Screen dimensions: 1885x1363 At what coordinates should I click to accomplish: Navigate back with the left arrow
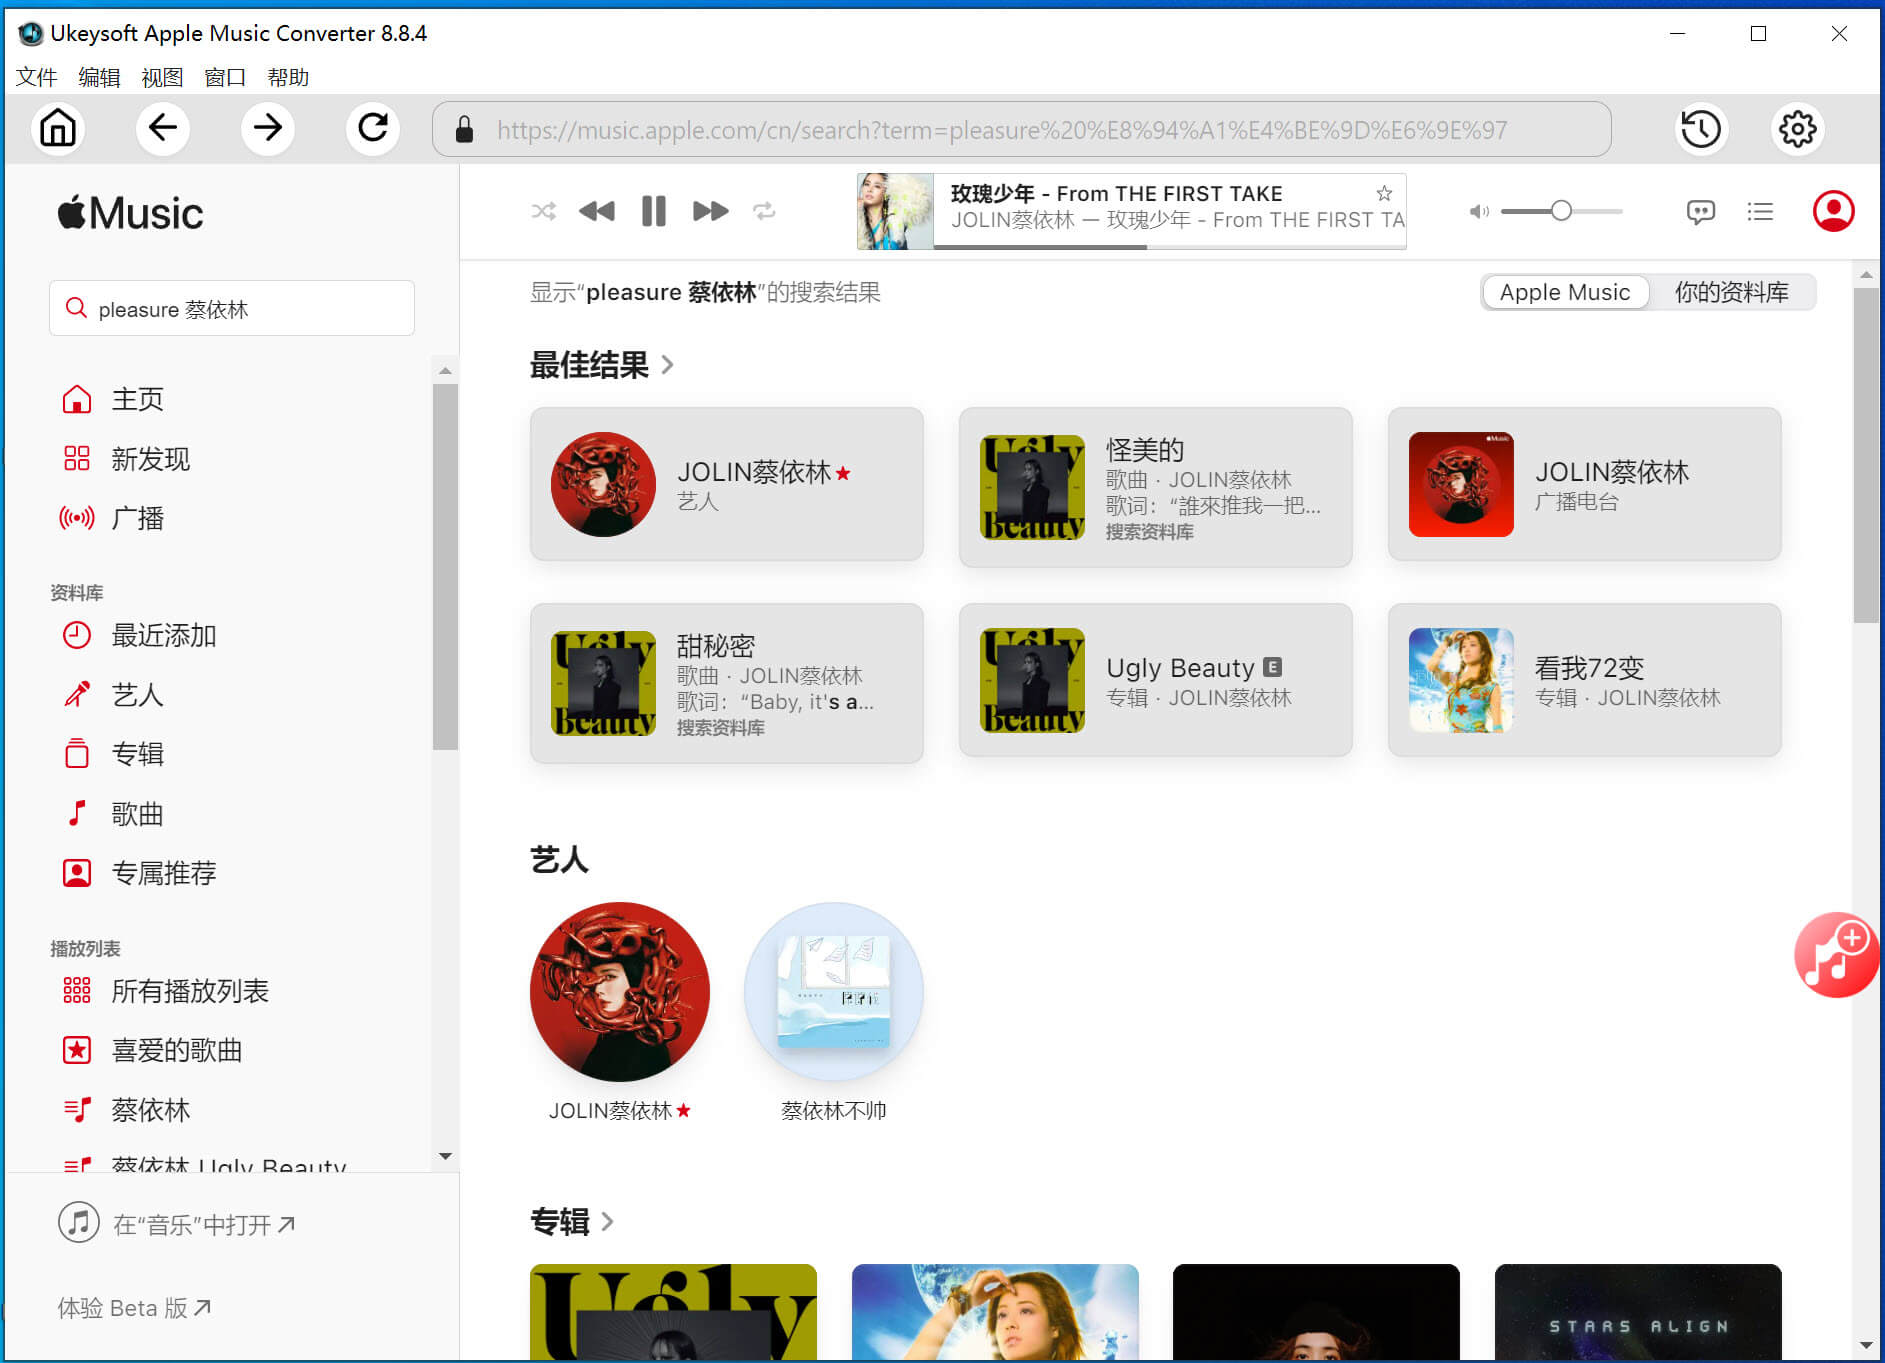pyautogui.click(x=163, y=129)
